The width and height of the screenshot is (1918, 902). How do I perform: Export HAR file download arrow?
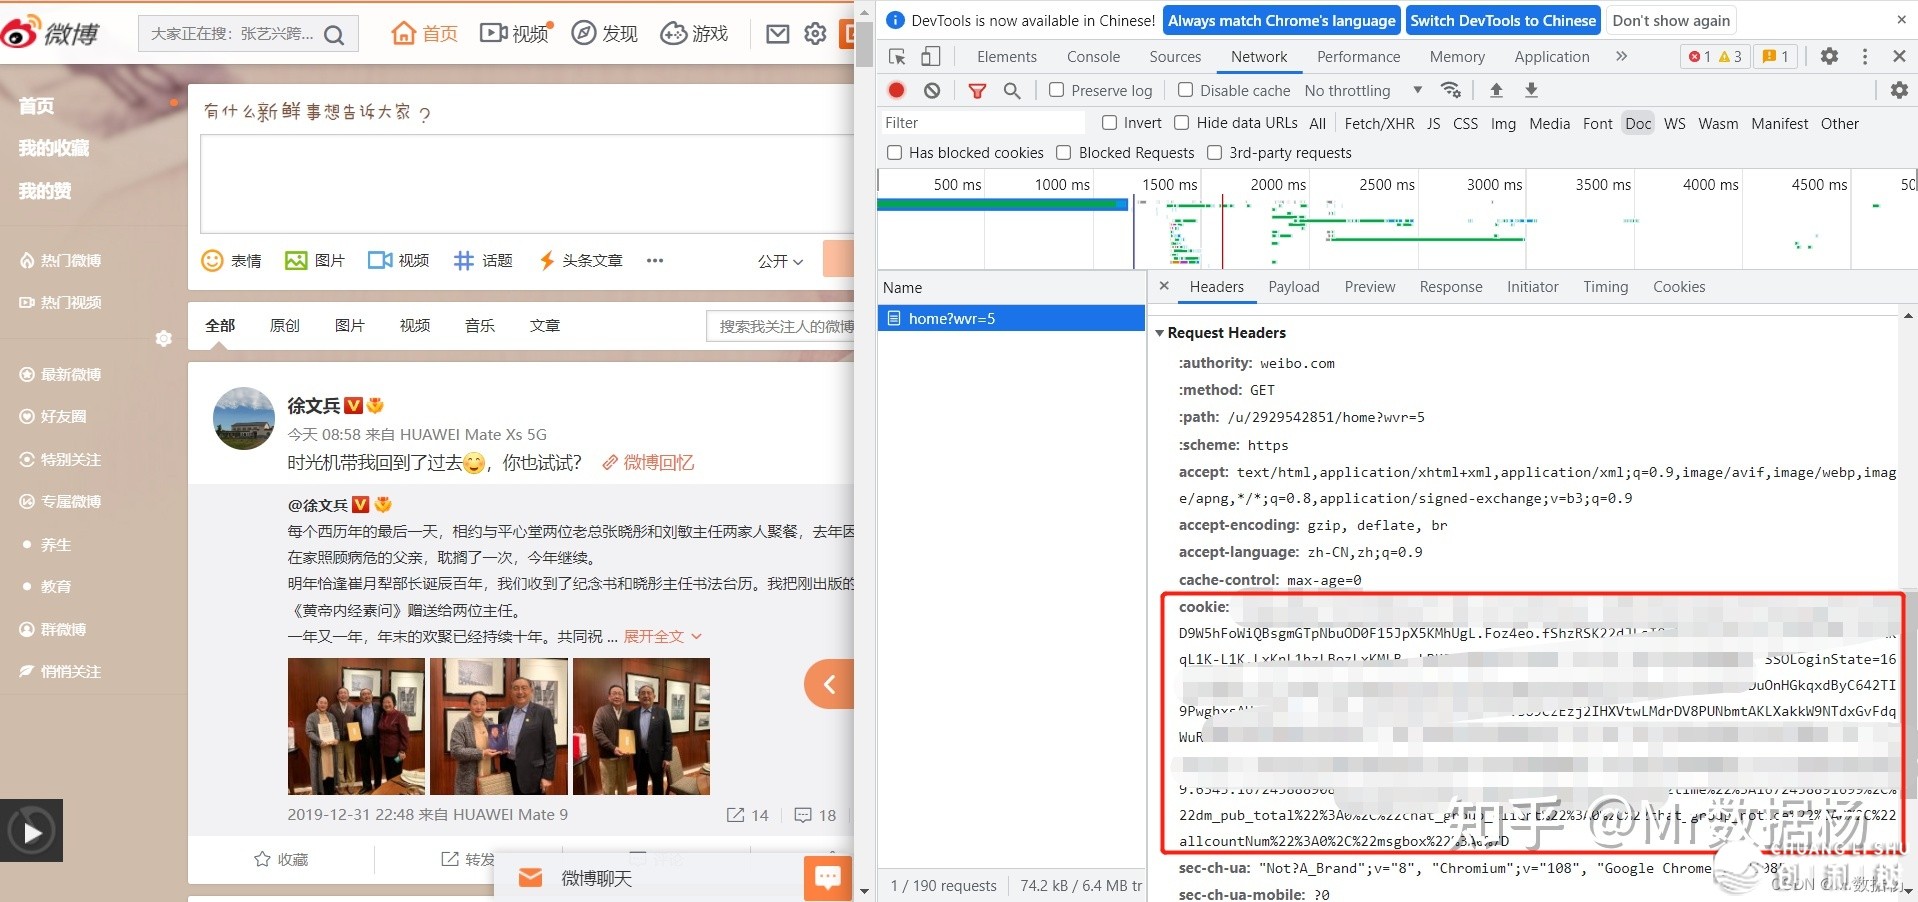(1531, 90)
